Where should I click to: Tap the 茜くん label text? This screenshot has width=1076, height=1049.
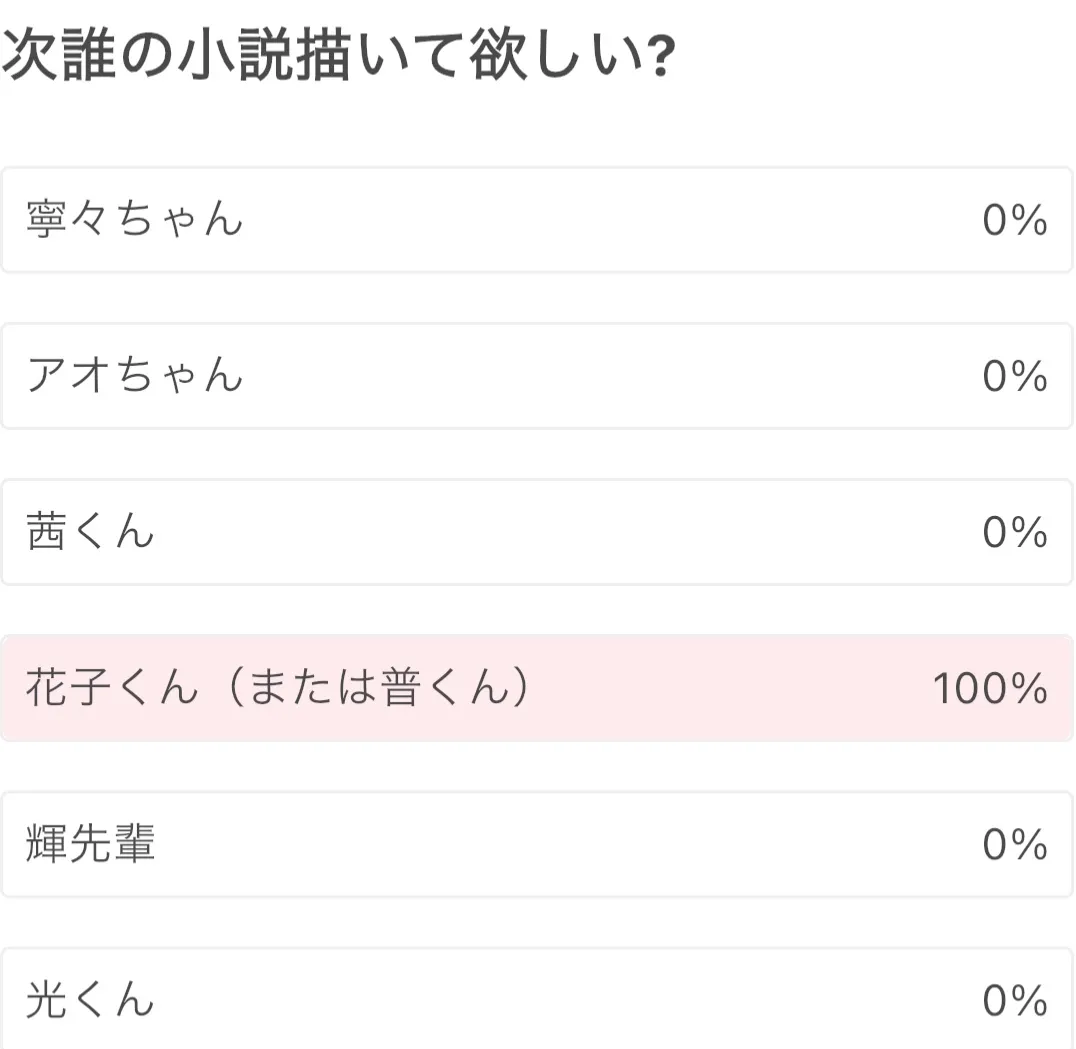90,532
